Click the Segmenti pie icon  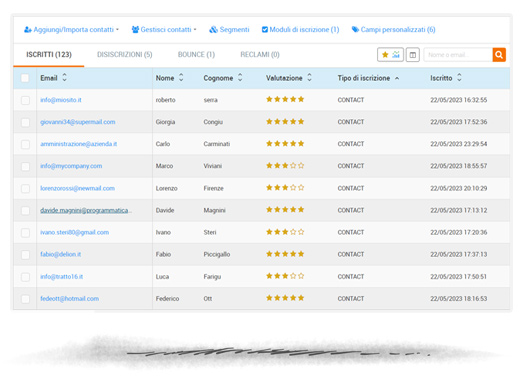pos(213,30)
